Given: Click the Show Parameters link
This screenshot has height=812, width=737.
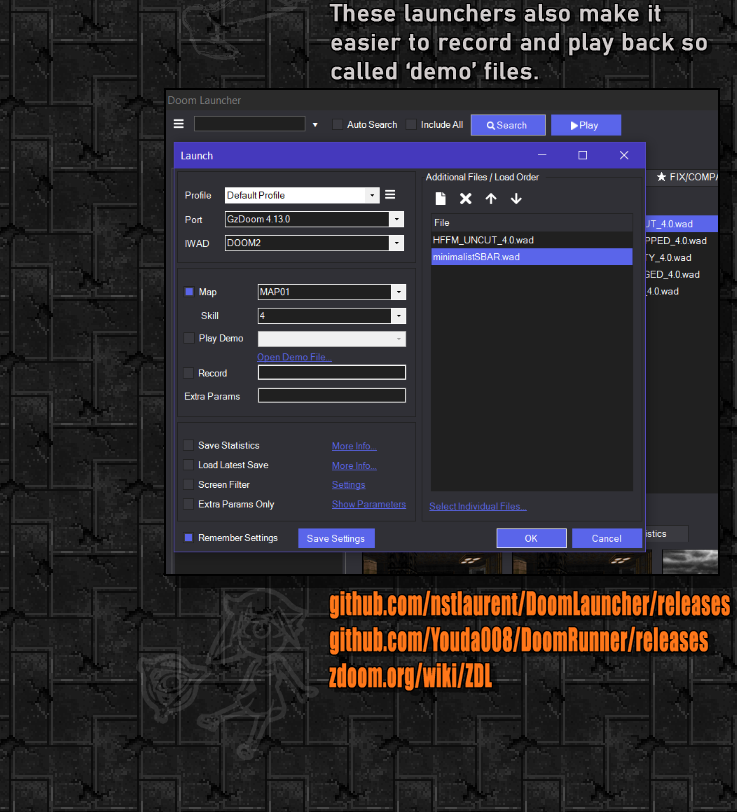Looking at the screenshot, I should click(x=369, y=504).
